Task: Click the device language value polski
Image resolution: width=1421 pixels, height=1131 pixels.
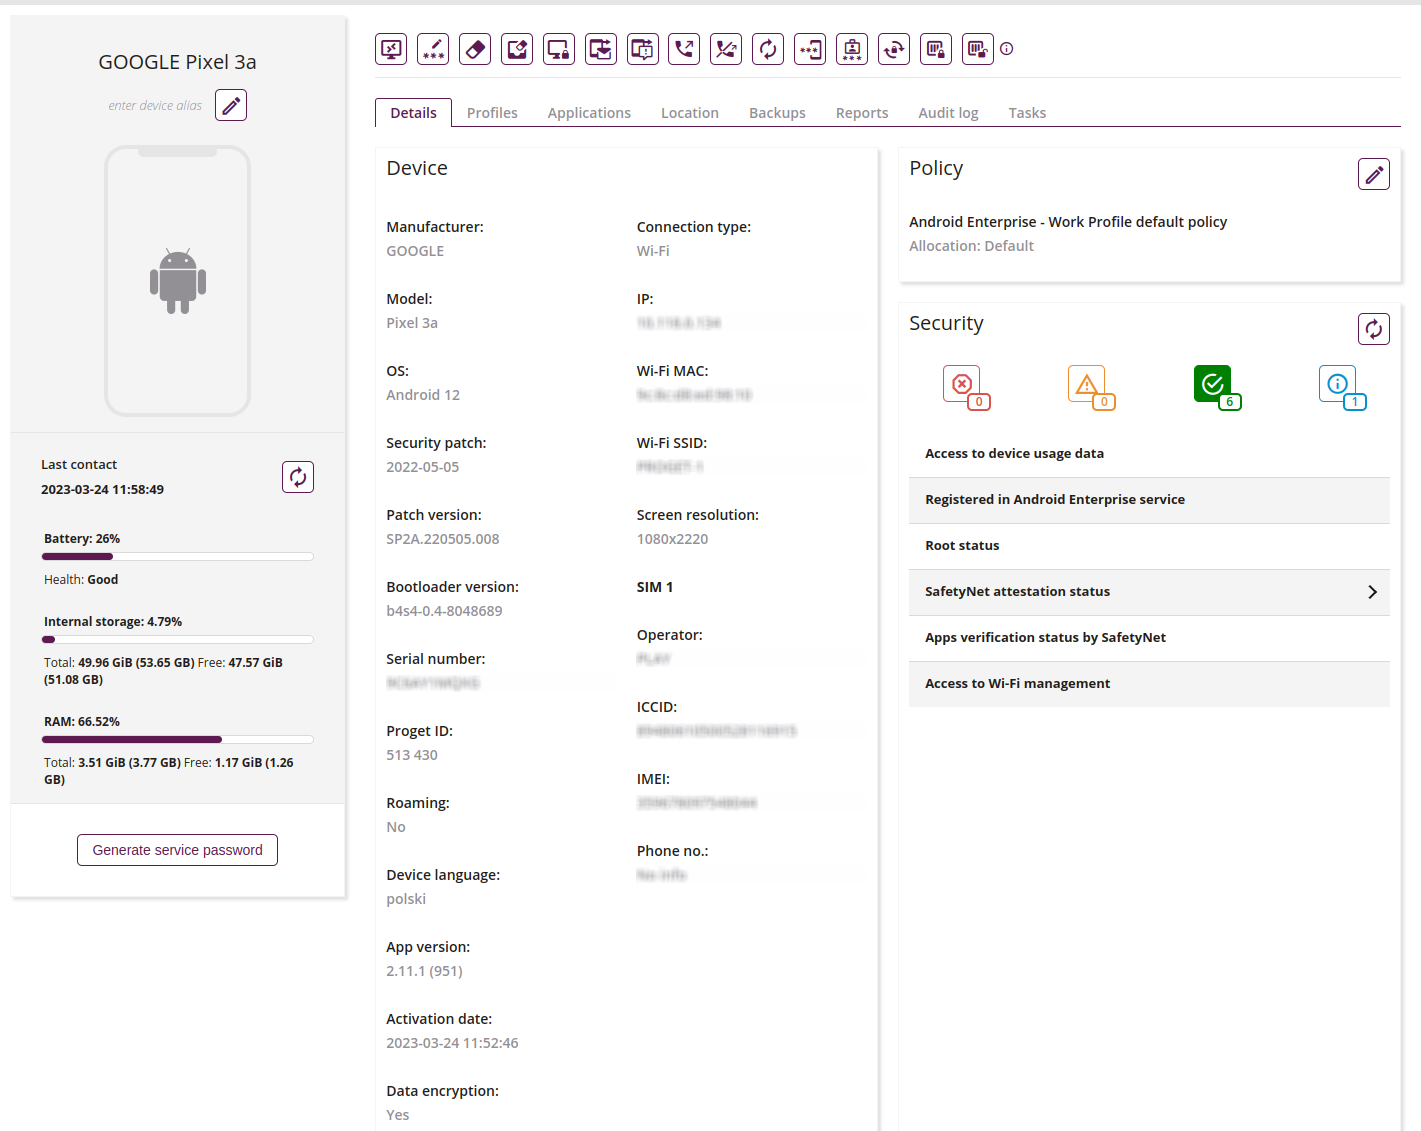Action: [406, 899]
